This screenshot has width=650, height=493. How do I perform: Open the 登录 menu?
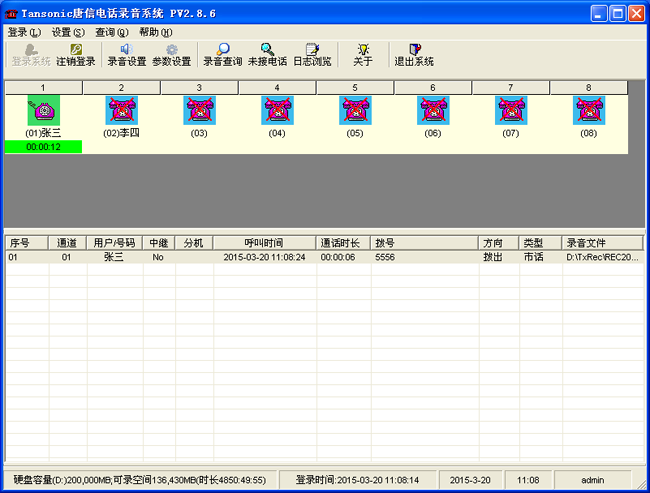tap(24, 32)
